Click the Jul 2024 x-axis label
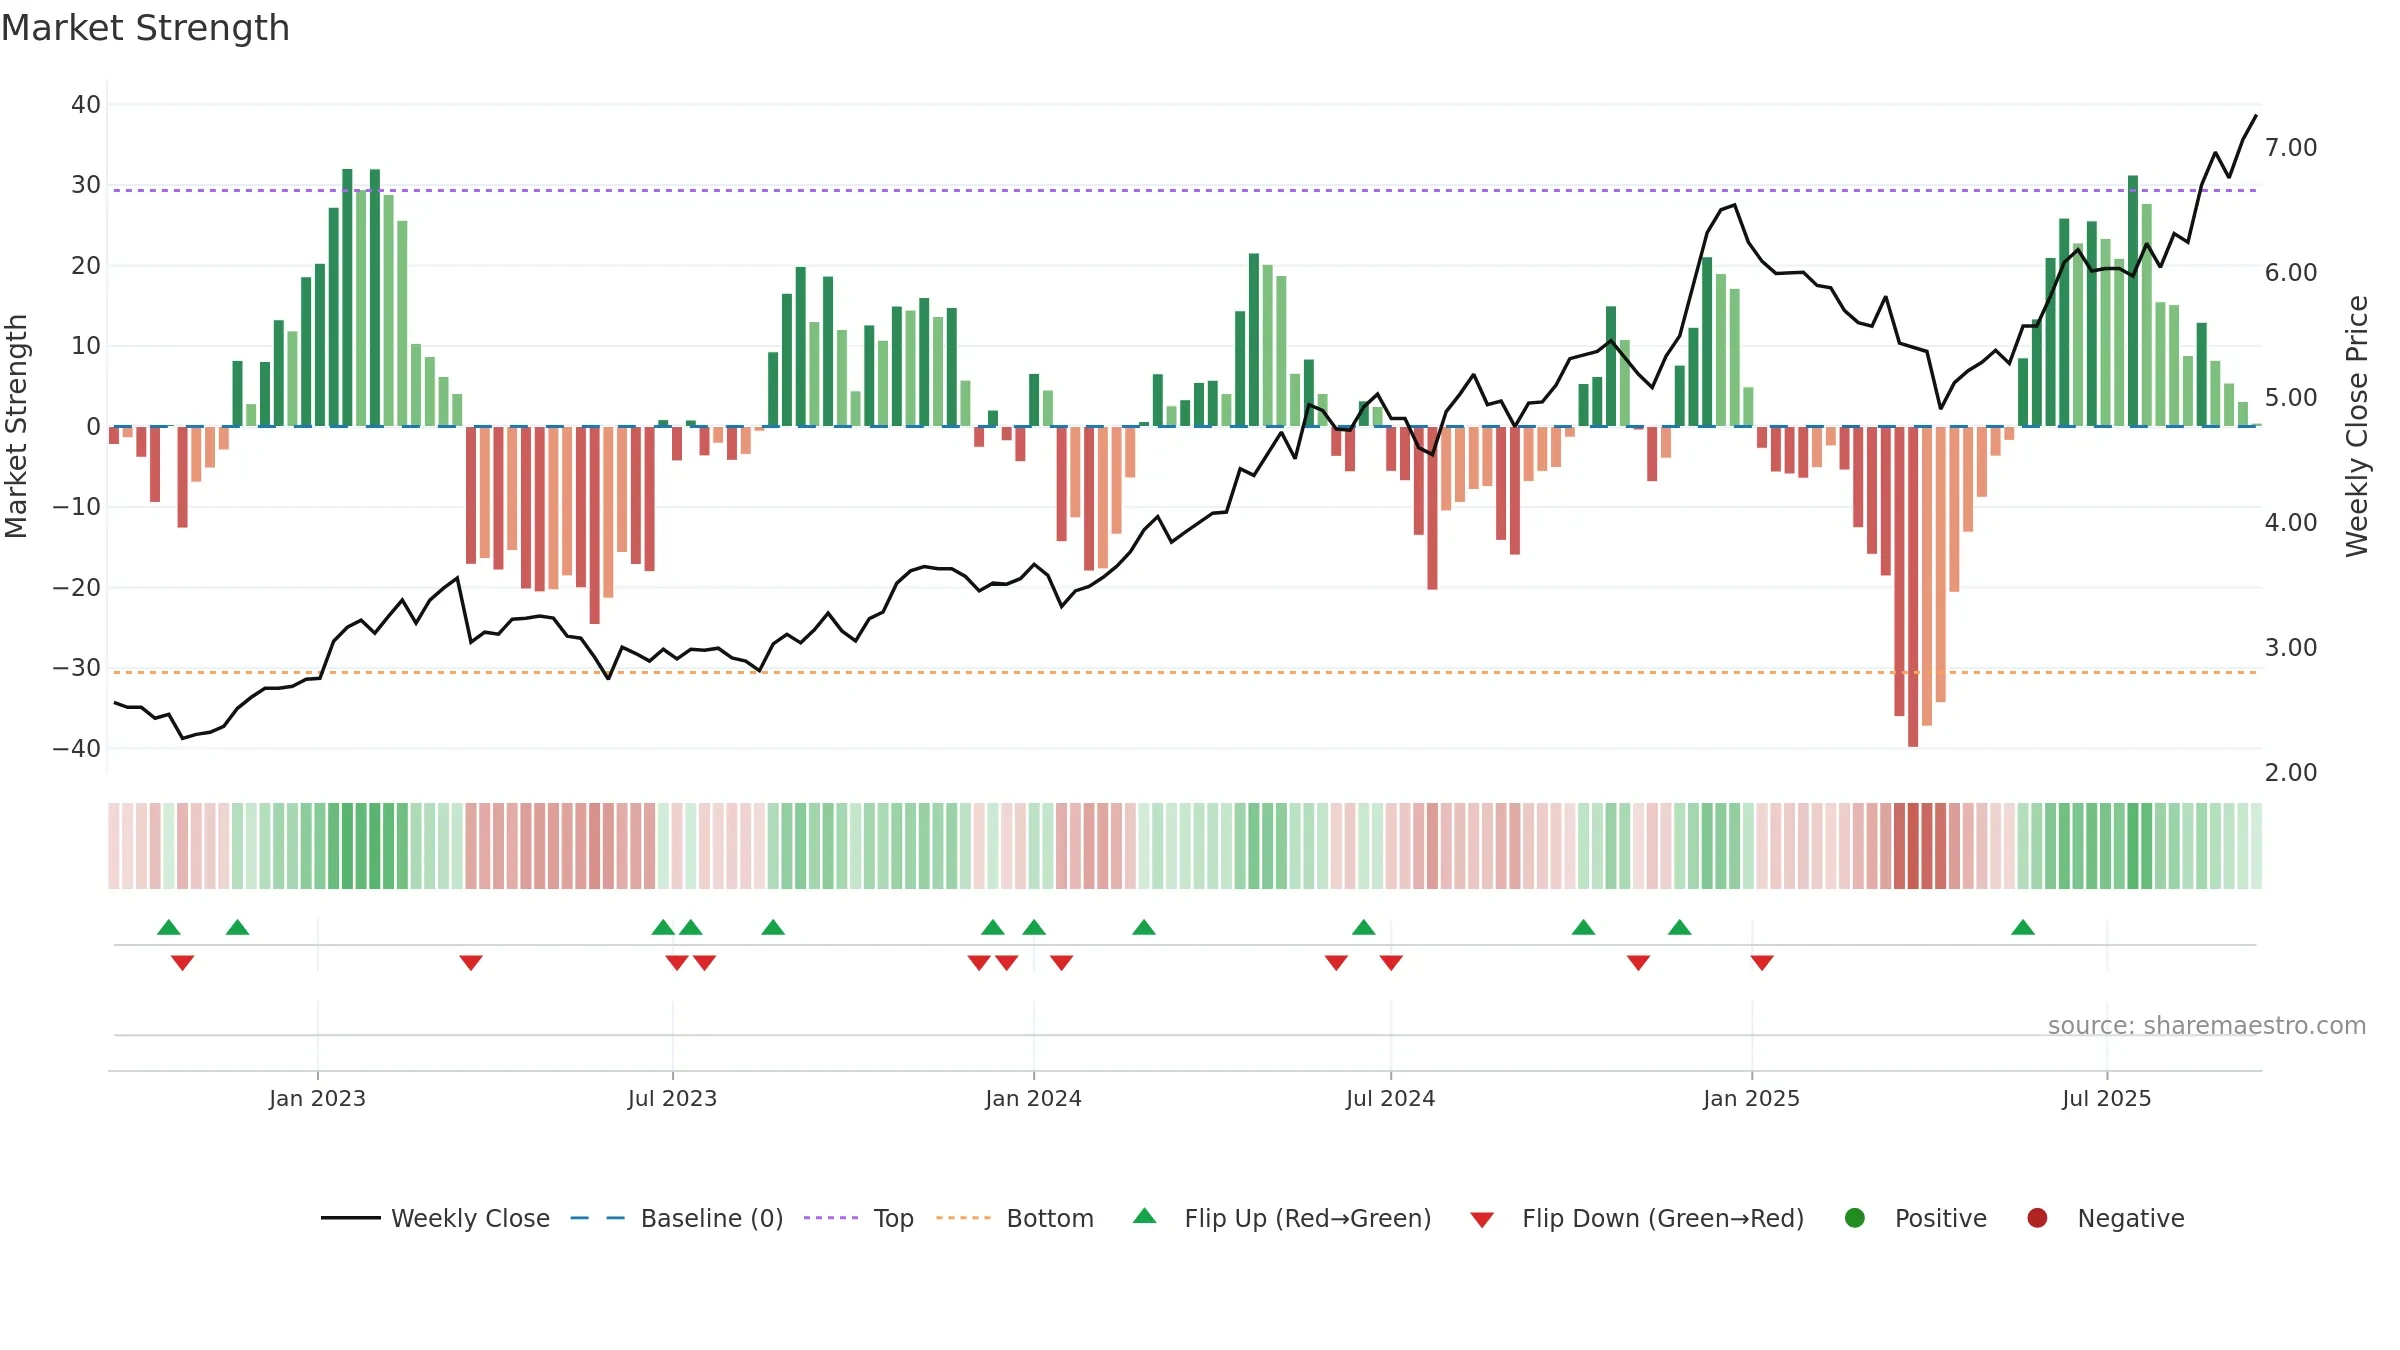This screenshot has width=2400, height=1350. click(x=1390, y=1098)
